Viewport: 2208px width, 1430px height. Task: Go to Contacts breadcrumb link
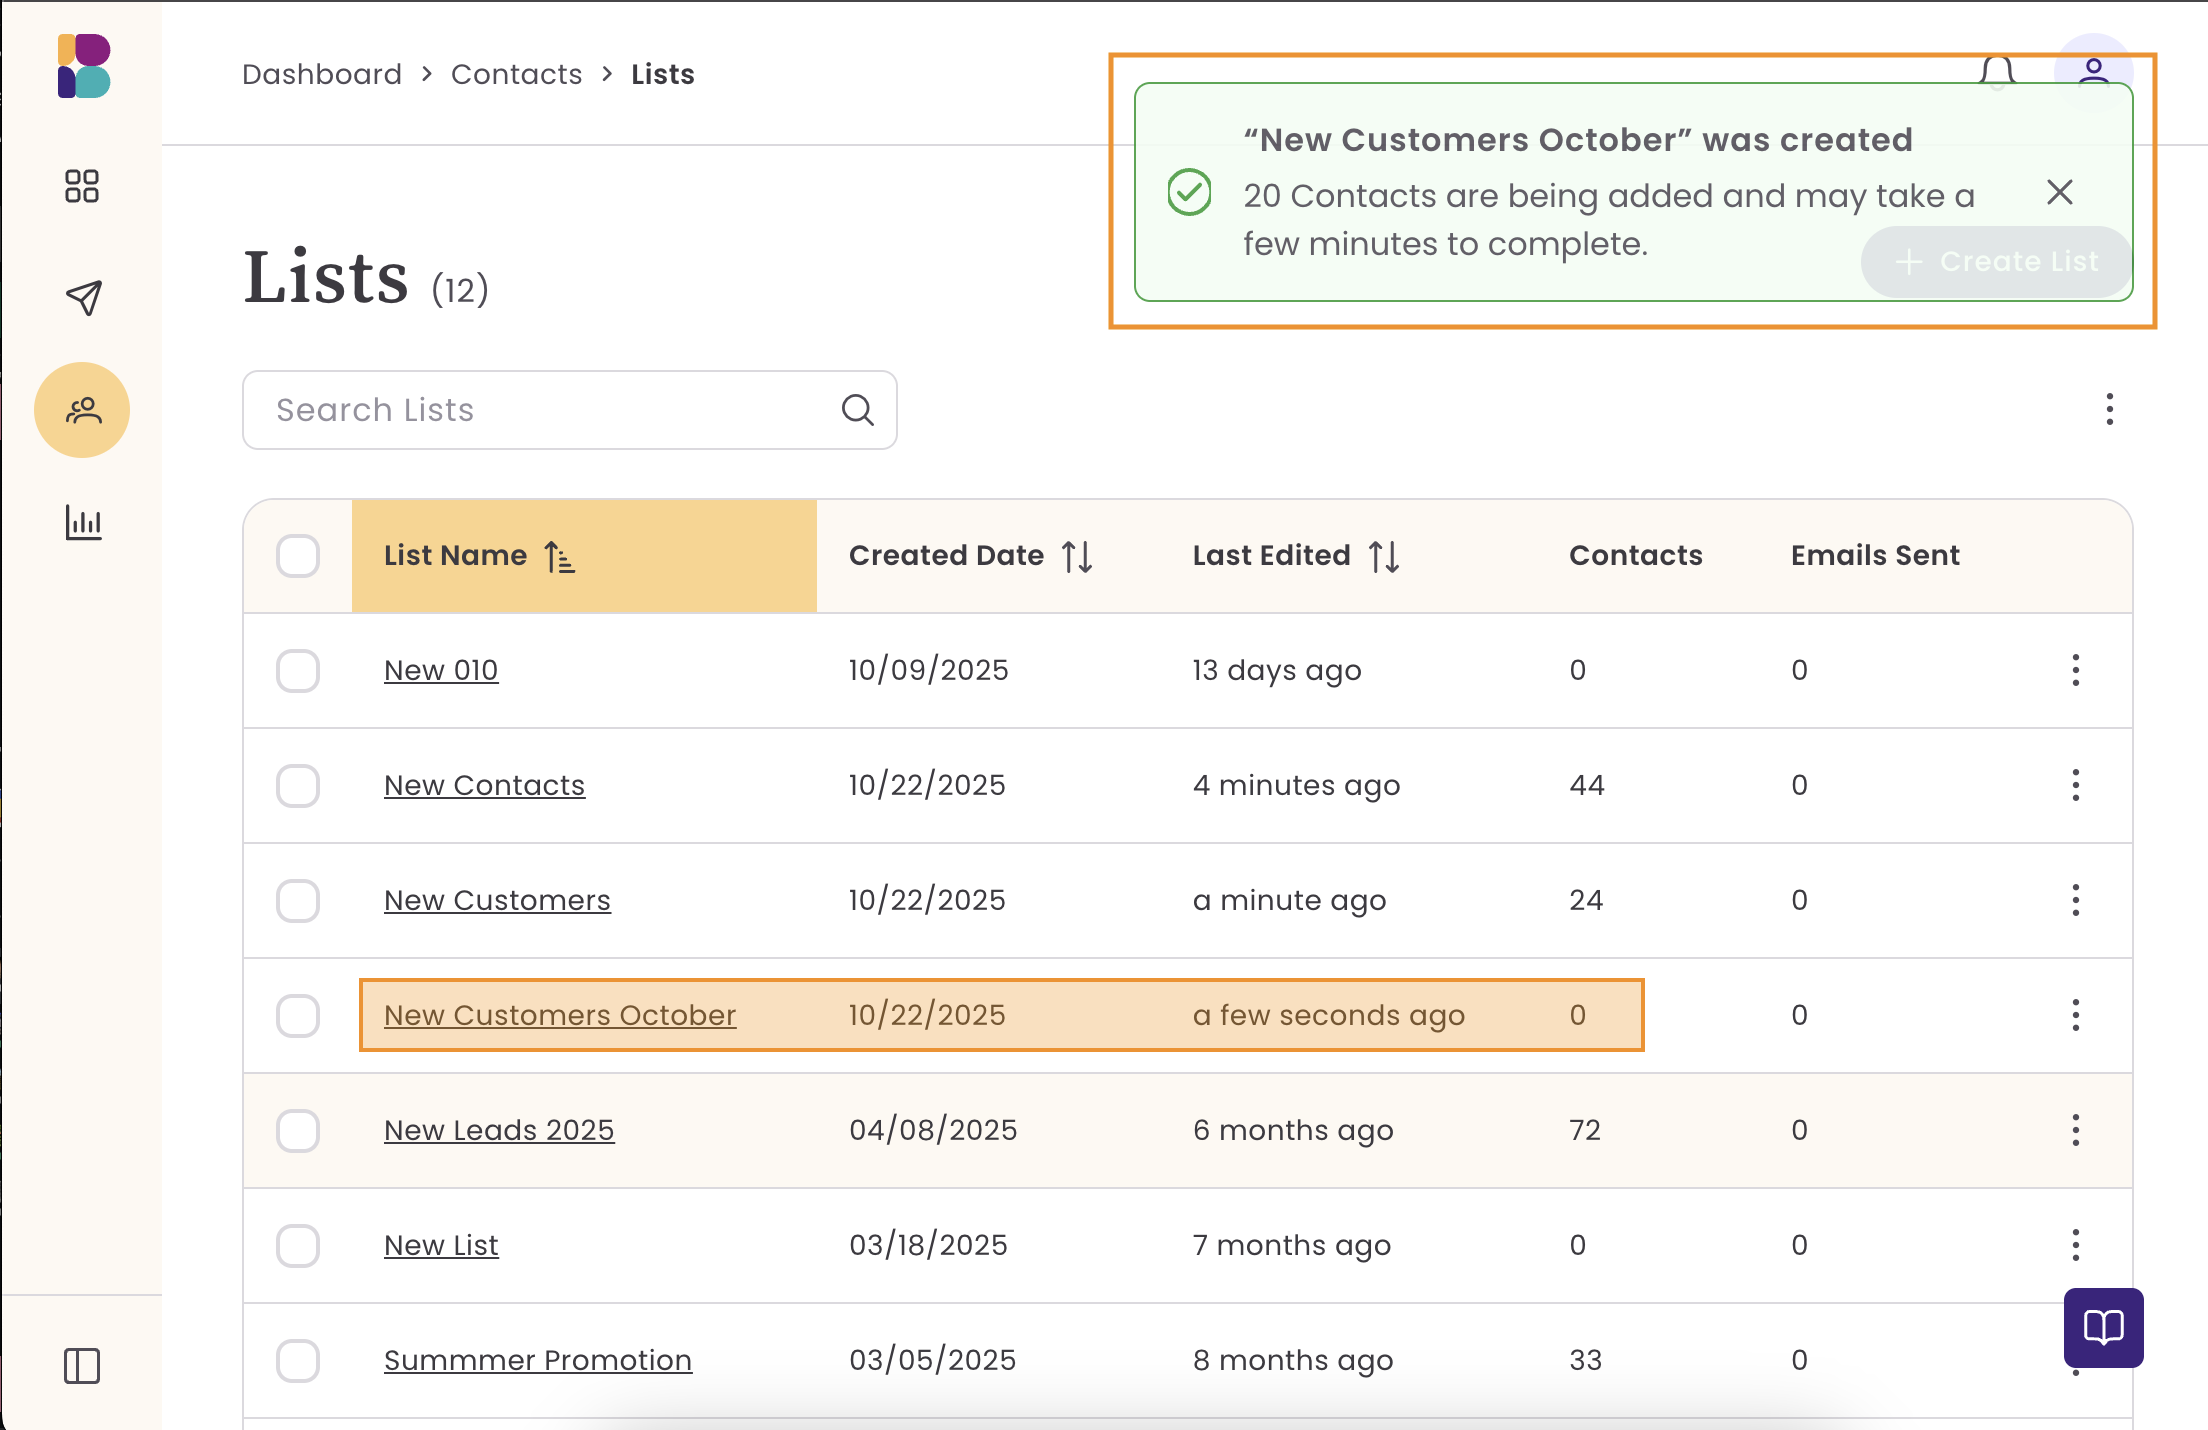516,74
